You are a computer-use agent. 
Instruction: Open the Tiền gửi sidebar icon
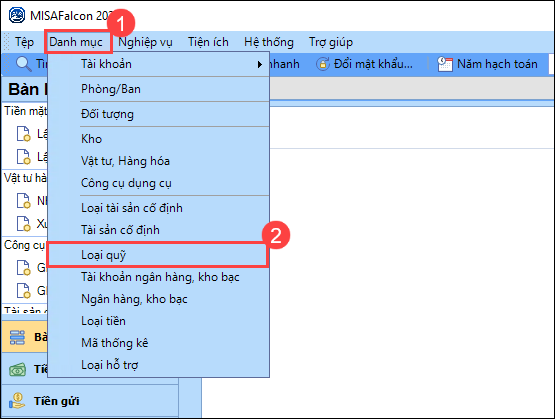tap(17, 401)
